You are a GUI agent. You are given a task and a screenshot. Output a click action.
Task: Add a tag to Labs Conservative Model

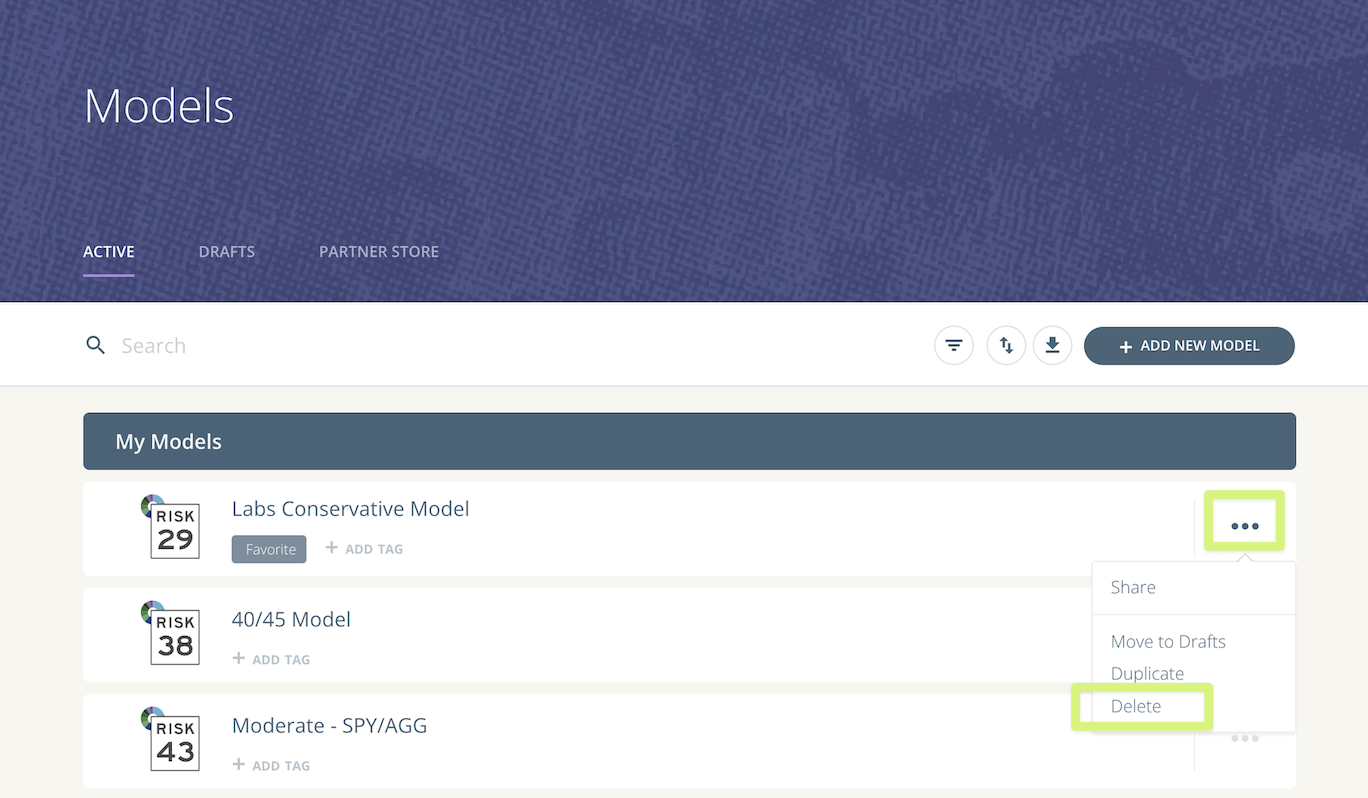(x=364, y=549)
